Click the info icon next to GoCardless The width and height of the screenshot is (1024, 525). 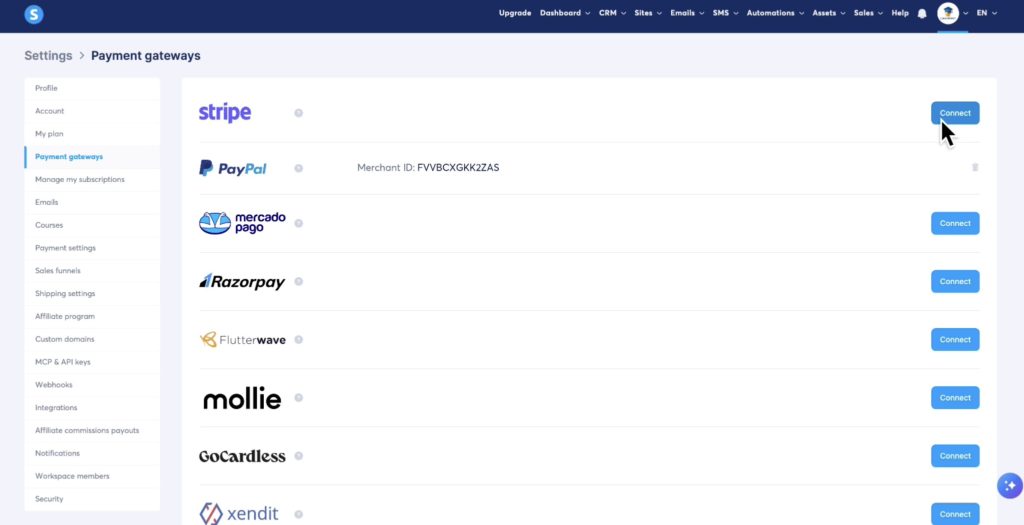(298, 456)
